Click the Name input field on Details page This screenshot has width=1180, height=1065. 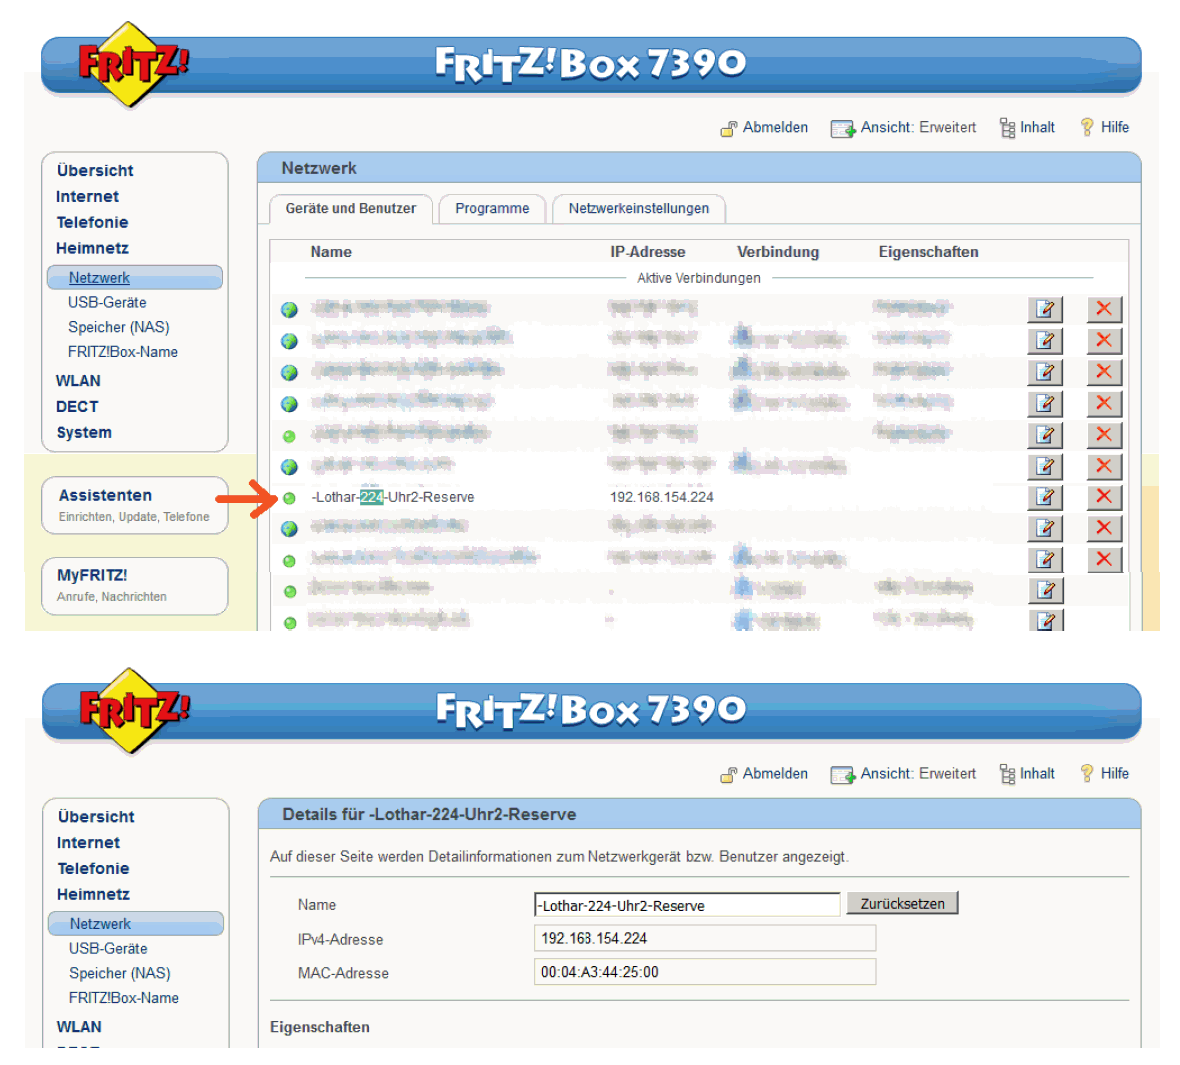pyautogui.click(x=687, y=905)
